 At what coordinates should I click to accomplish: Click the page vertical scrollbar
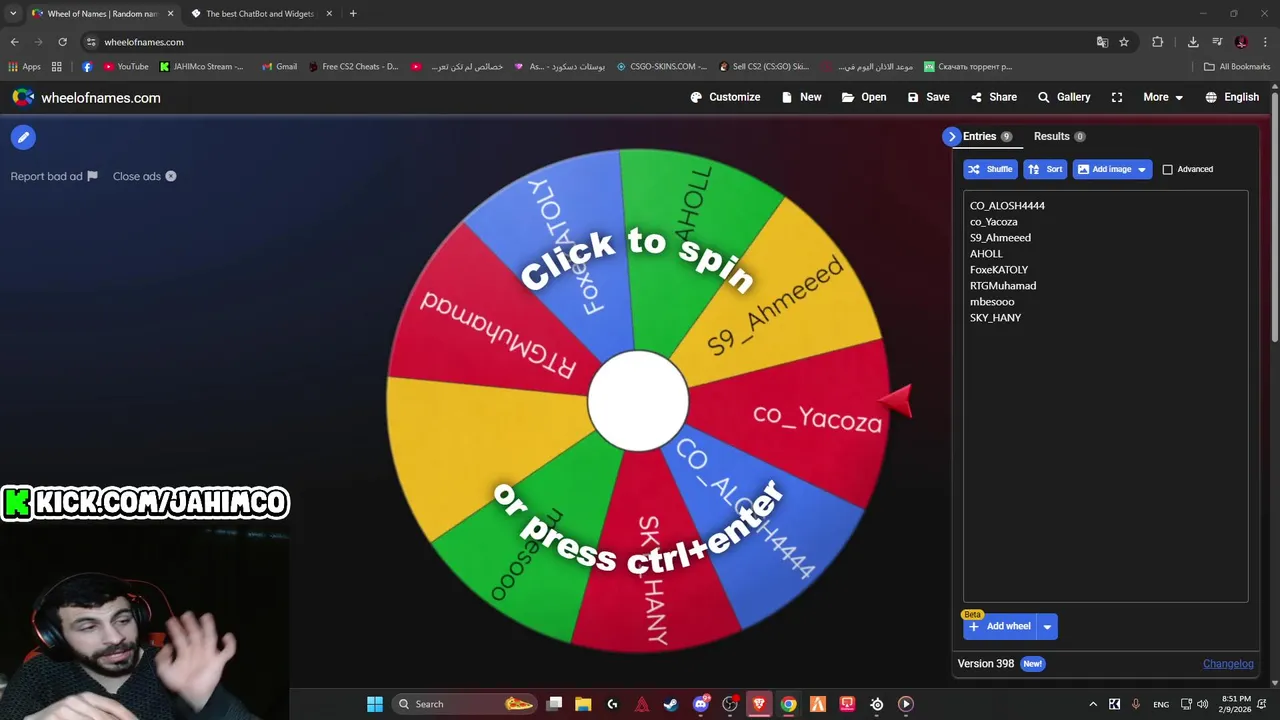[1275, 215]
